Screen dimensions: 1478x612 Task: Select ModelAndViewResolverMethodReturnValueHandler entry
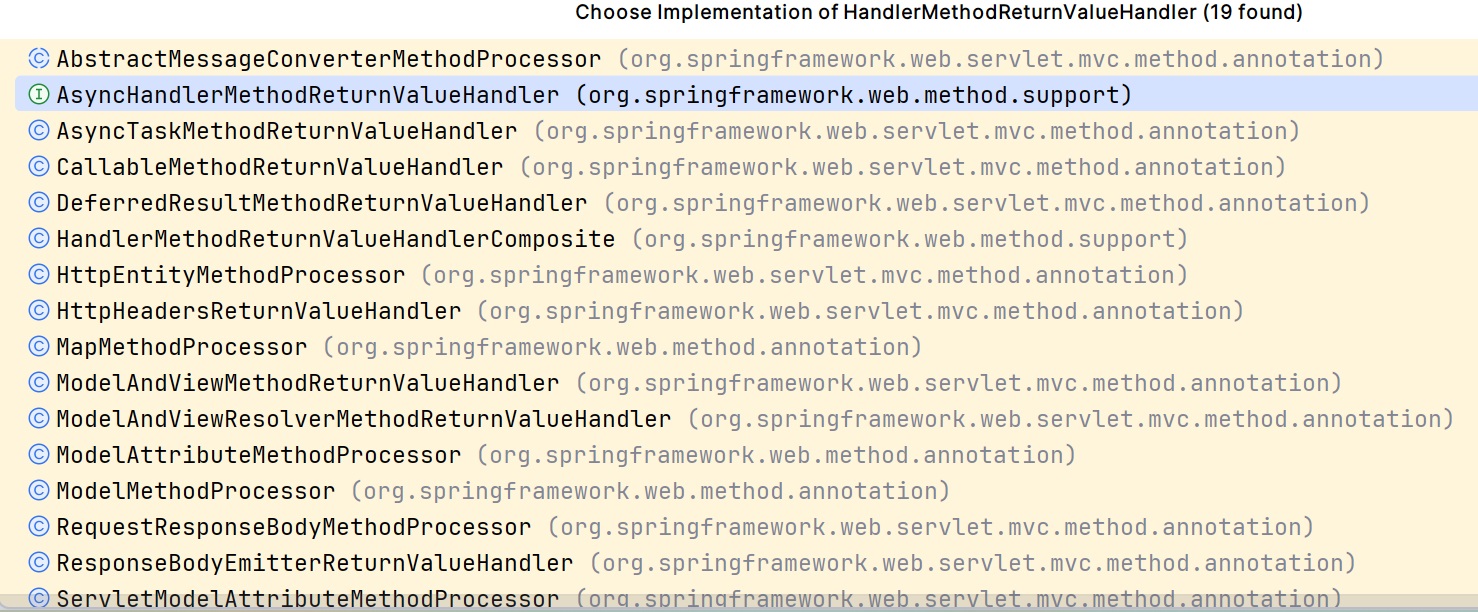pos(363,419)
